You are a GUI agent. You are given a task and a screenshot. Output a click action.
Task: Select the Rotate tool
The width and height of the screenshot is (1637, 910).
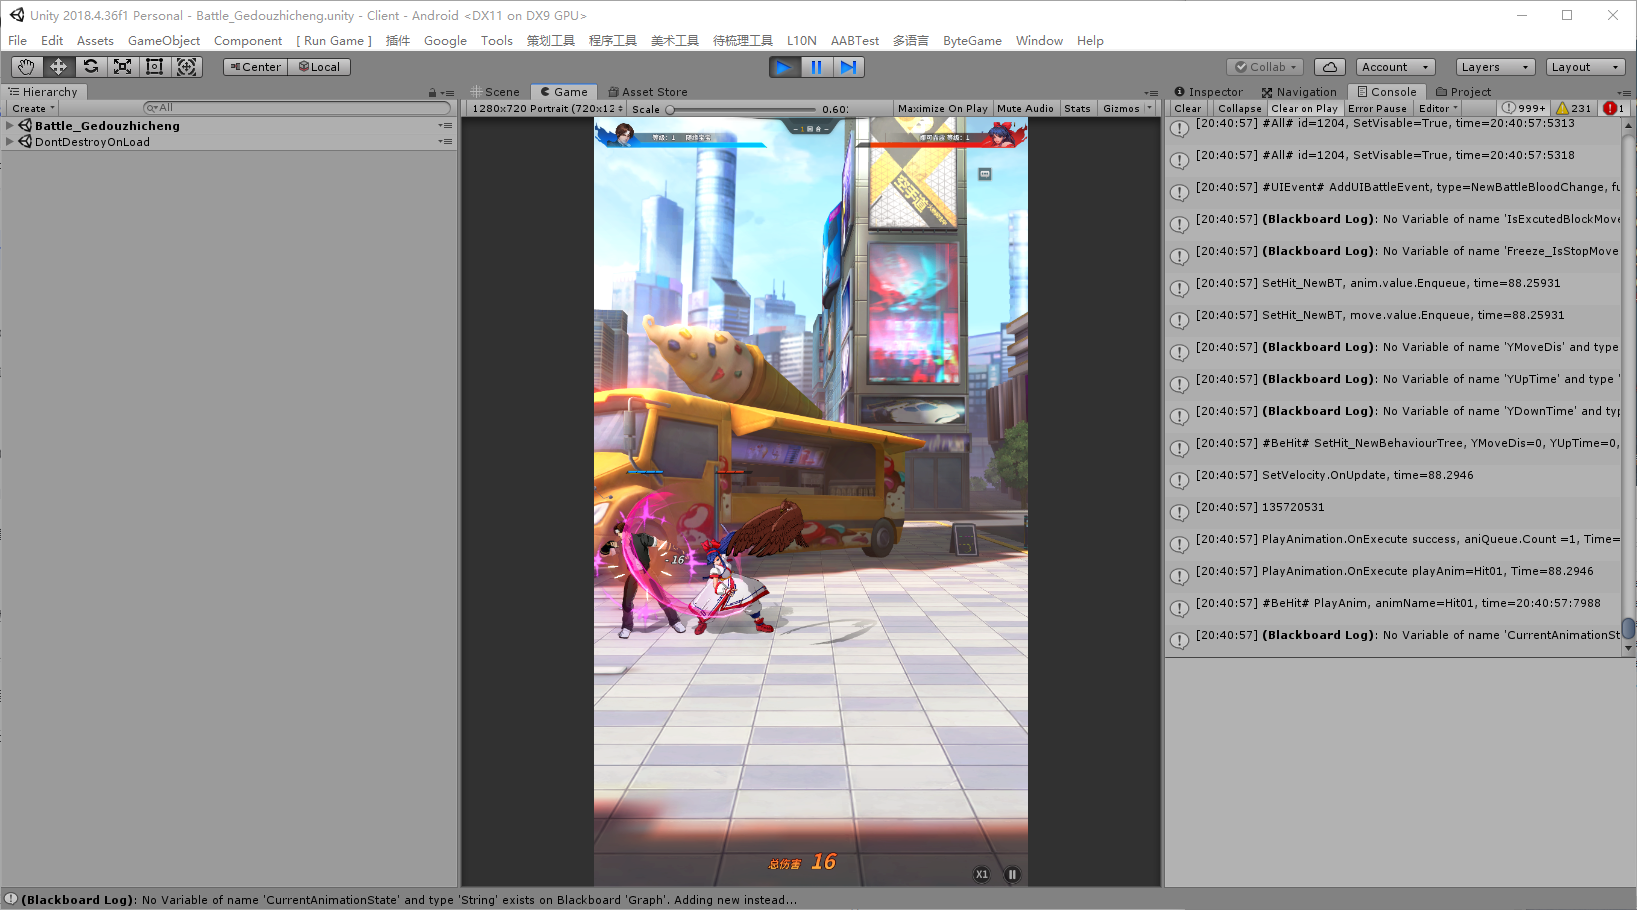tap(90, 67)
